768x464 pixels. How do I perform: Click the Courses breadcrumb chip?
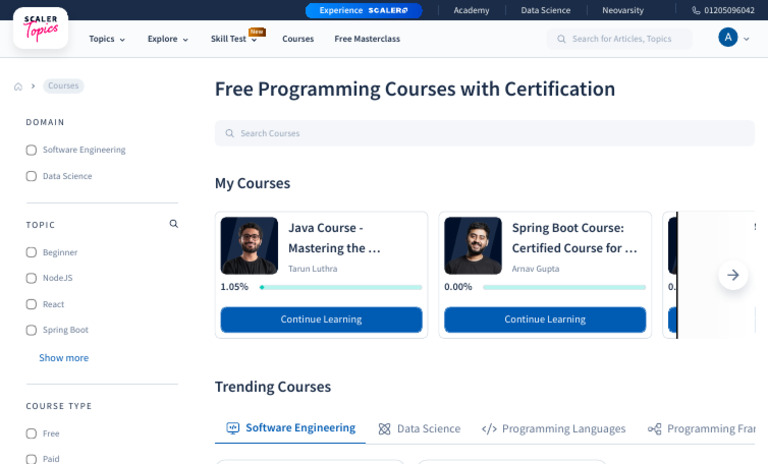[x=63, y=86]
